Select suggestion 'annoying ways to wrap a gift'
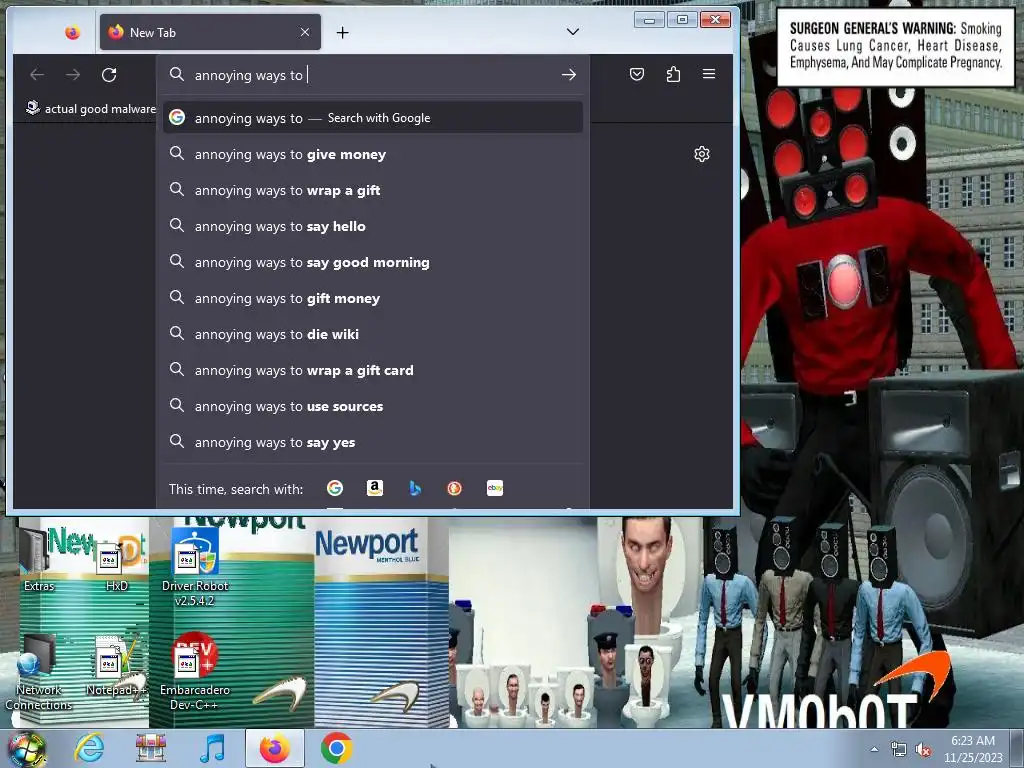1024x768 pixels. (372, 190)
